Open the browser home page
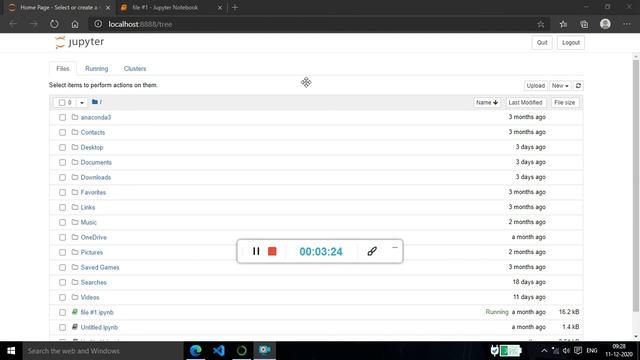Image resolution: width=640 pixels, height=360 pixels. [75, 24]
